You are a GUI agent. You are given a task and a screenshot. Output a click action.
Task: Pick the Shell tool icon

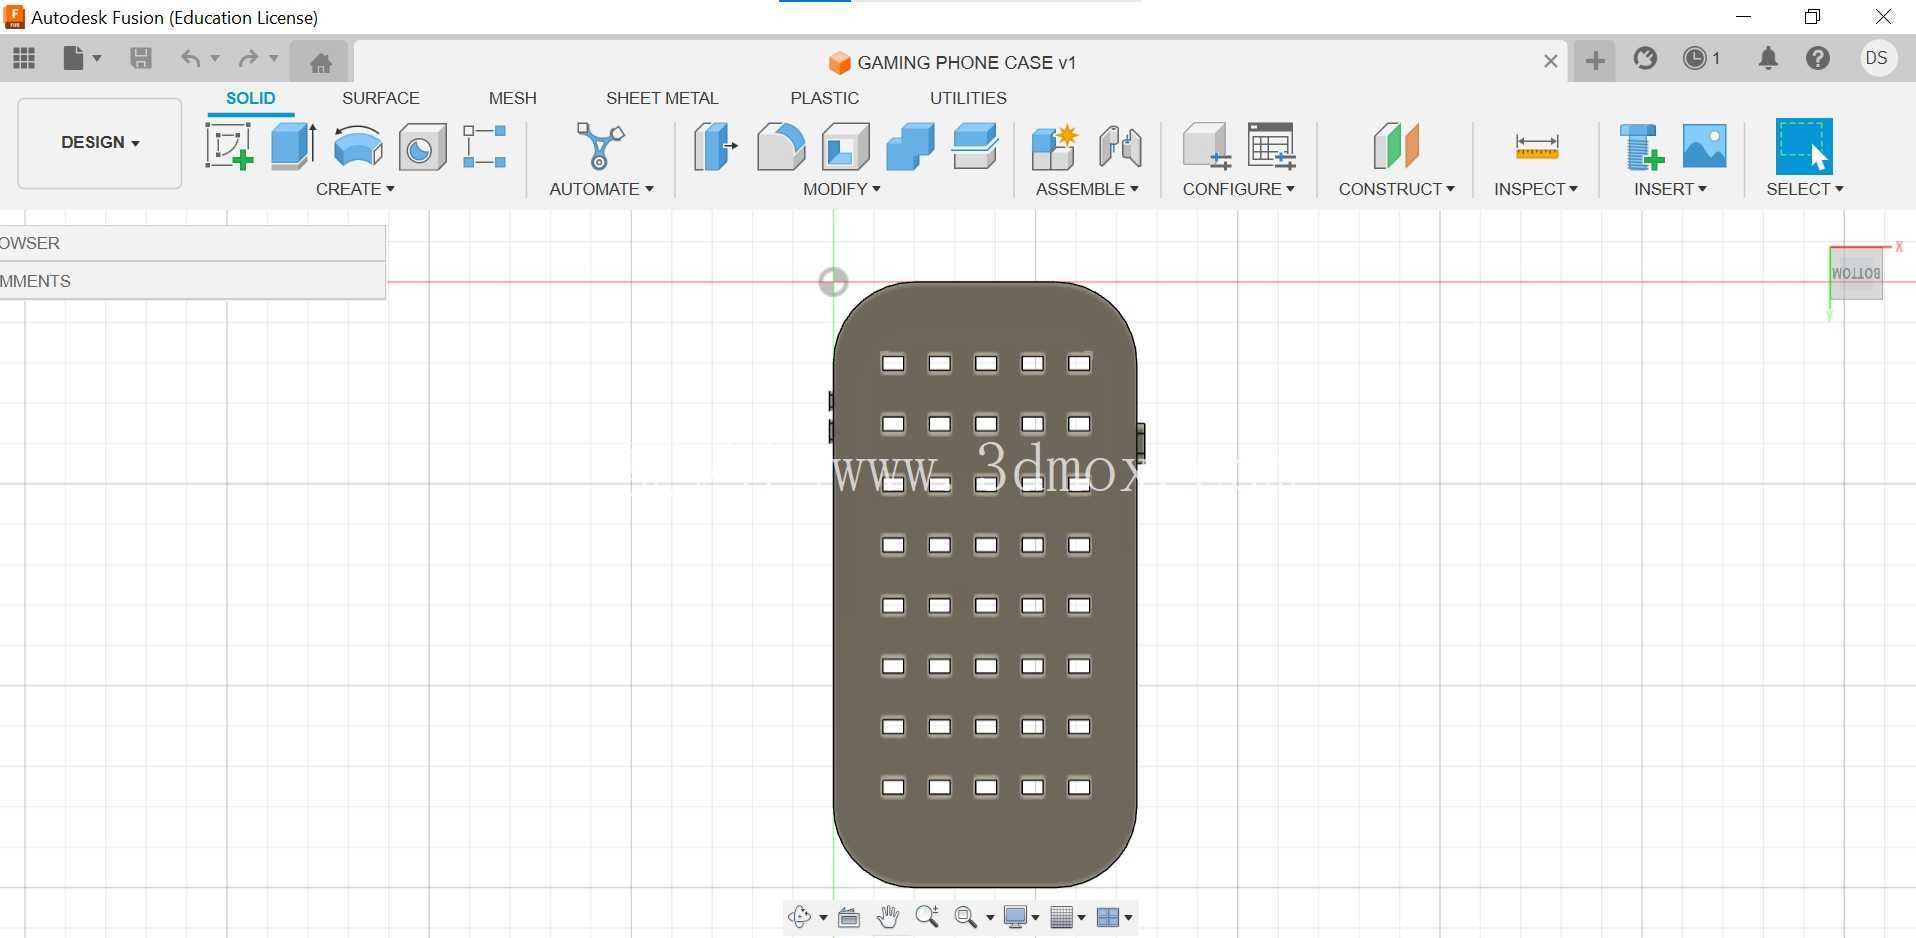click(845, 146)
